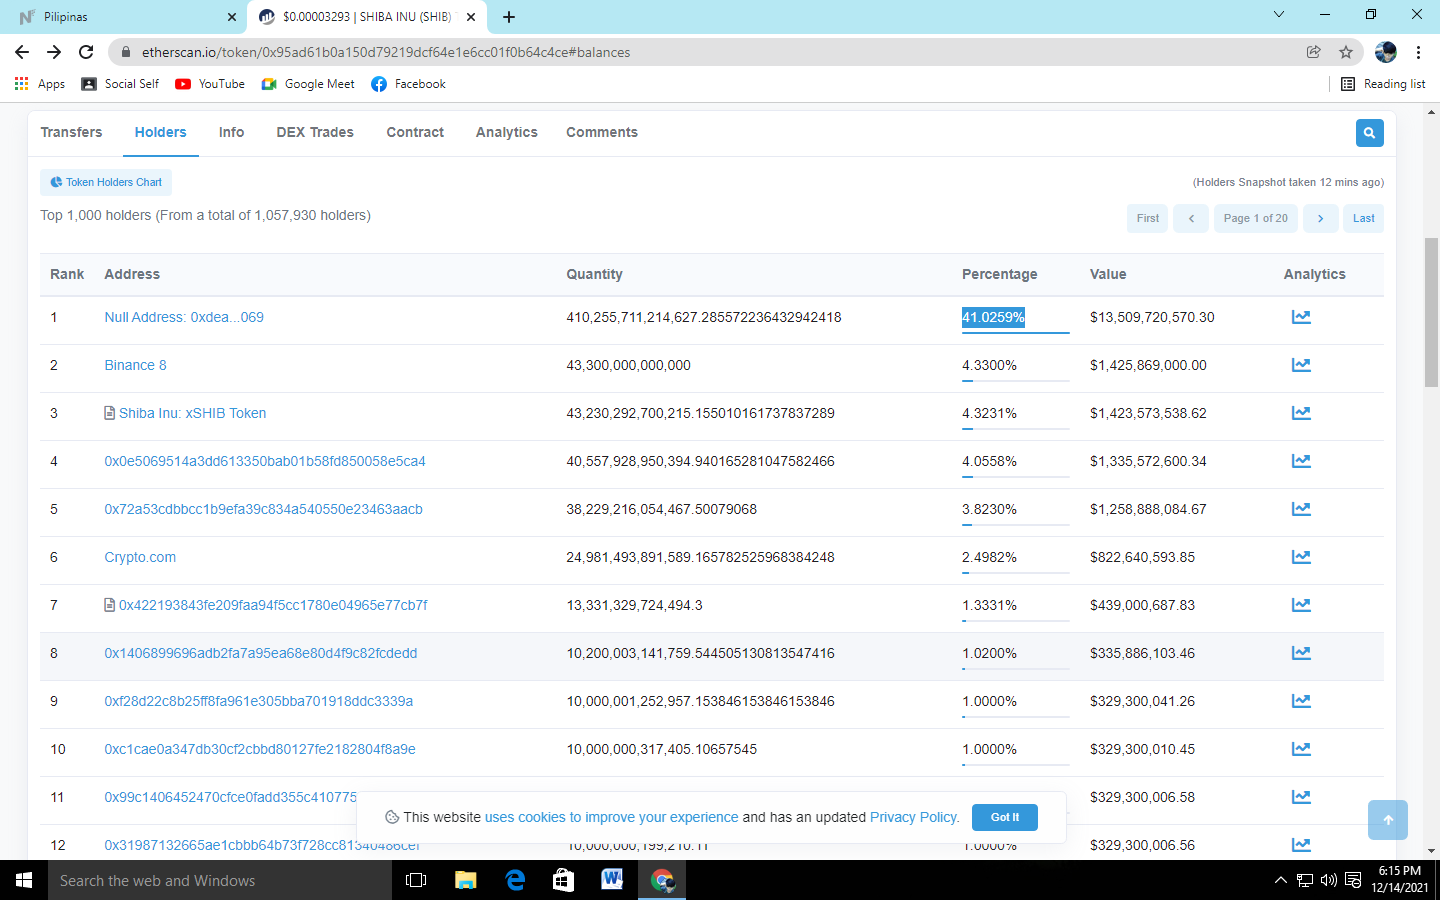
Task: Click the address bar URL field
Action: tap(700, 52)
